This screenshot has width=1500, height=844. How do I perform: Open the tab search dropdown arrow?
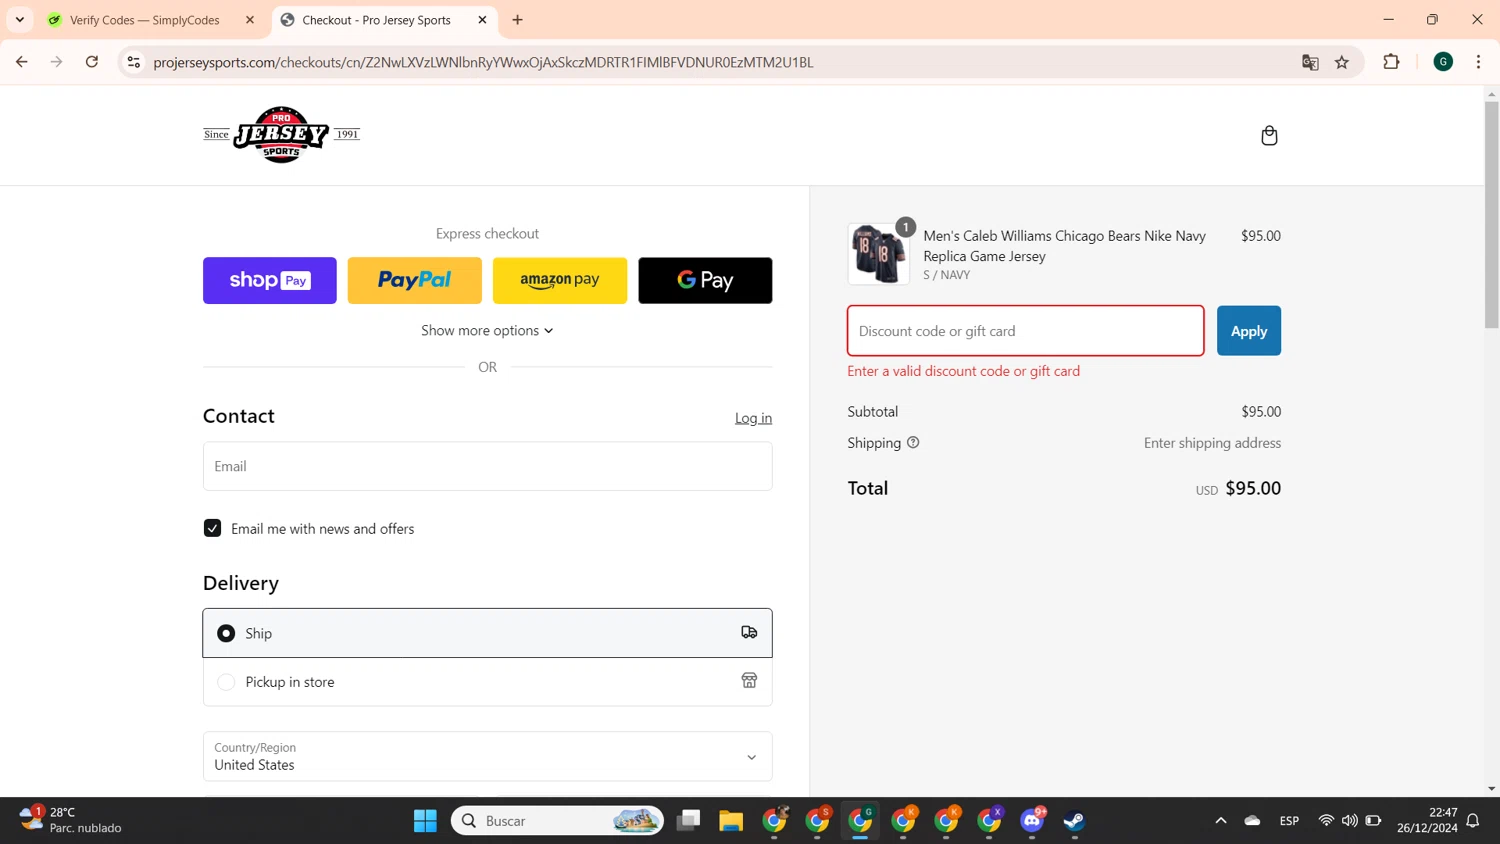[x=20, y=20]
